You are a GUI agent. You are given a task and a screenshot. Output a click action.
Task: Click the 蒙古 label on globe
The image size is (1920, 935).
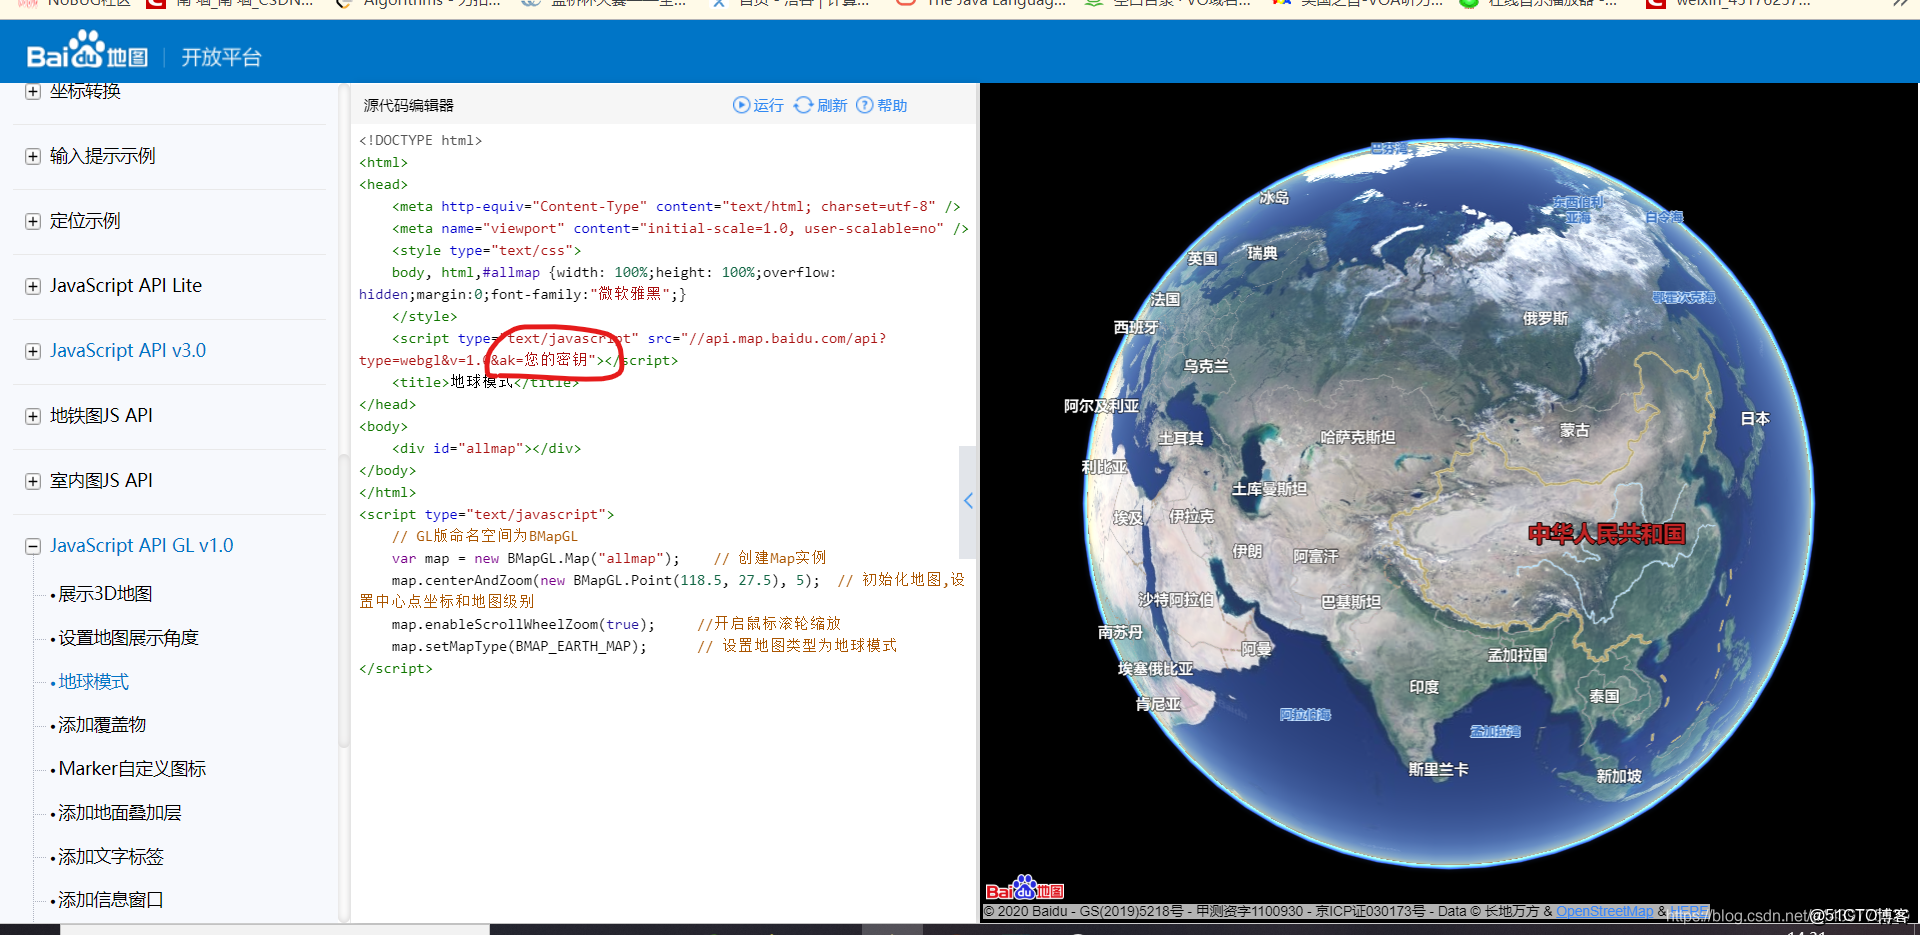[1574, 431]
